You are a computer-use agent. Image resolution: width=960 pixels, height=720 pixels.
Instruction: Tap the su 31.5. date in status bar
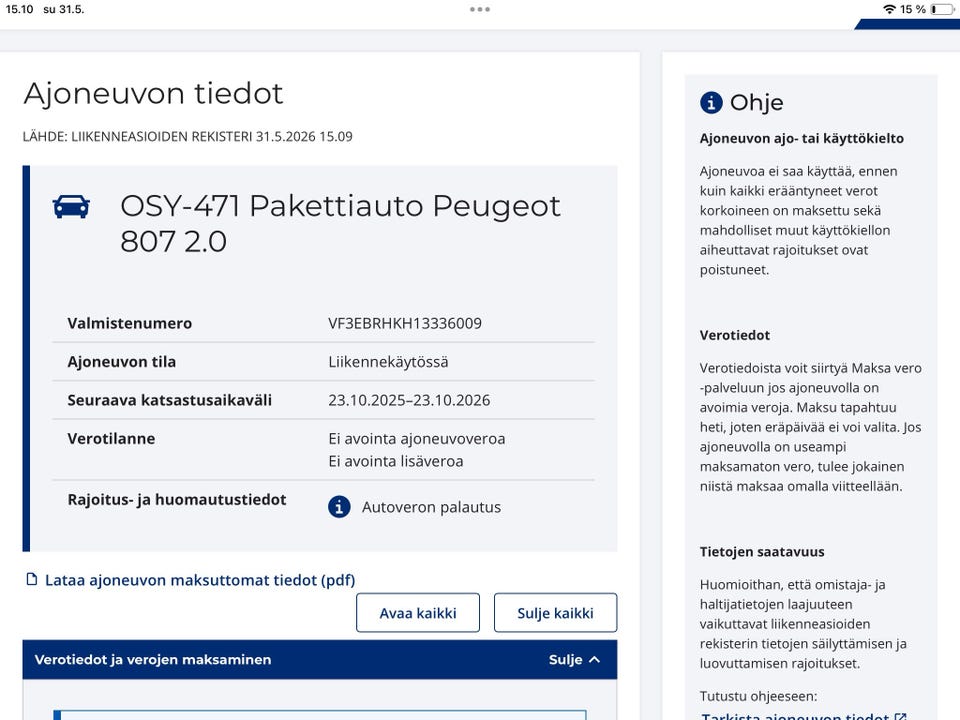(x=64, y=9)
